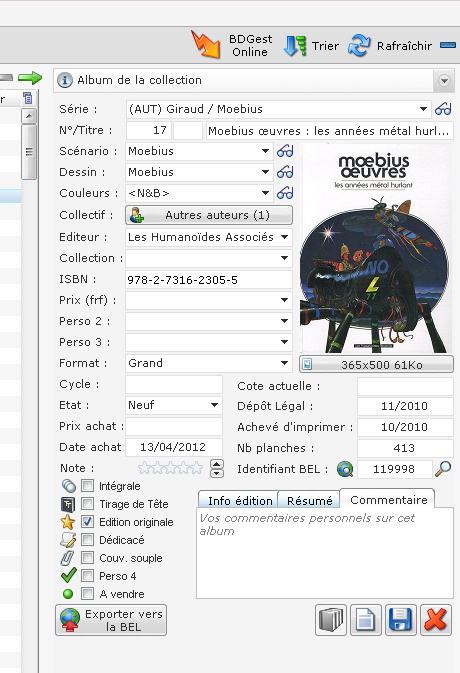Click the Couv. souple paperclip icon

click(x=67, y=558)
